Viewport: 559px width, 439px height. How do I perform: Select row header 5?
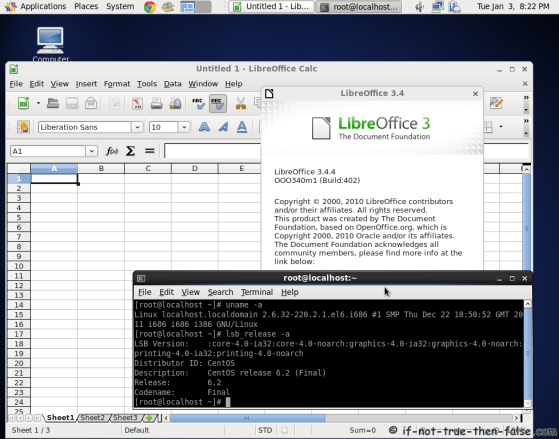19,218
